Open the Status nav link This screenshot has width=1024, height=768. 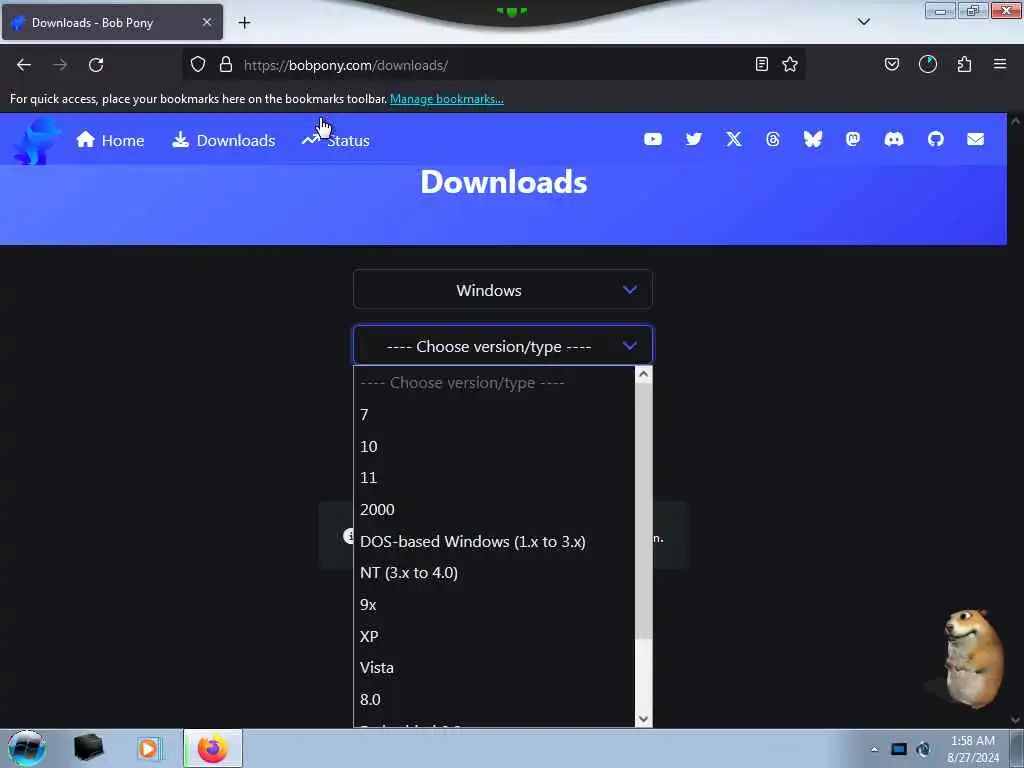click(x=336, y=140)
